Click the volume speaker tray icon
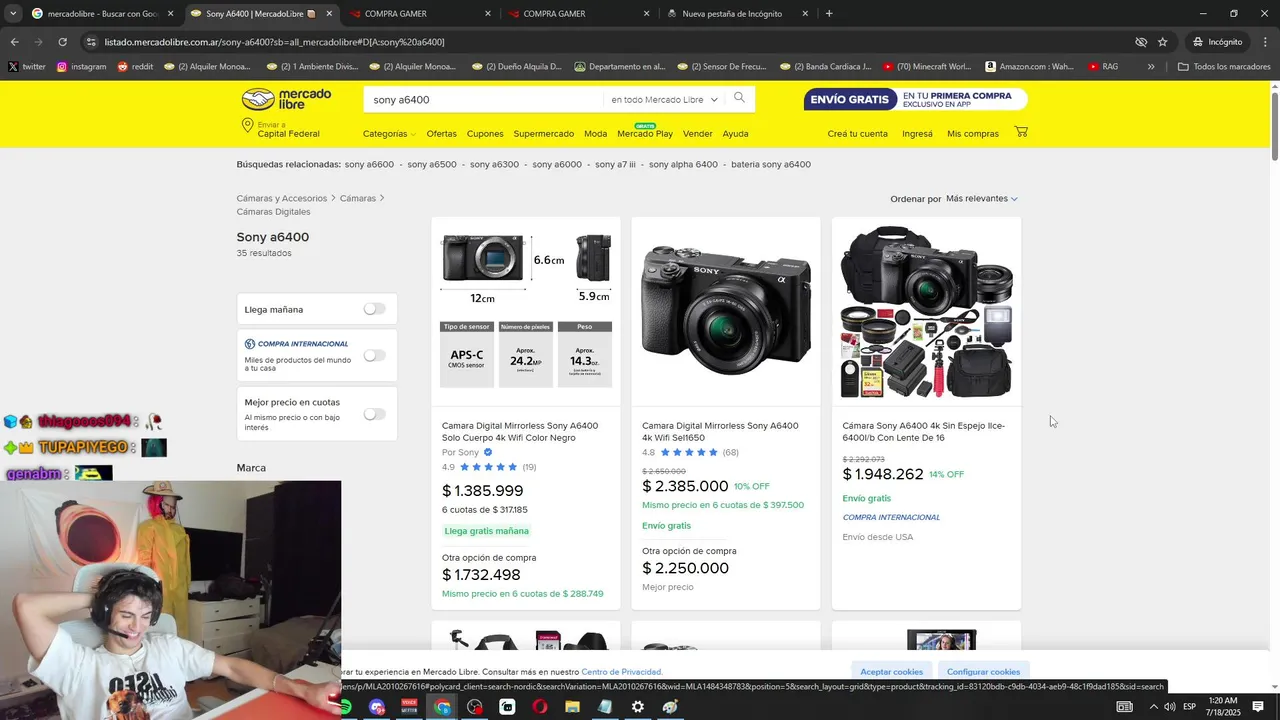The height and width of the screenshot is (720, 1280). point(1168,707)
